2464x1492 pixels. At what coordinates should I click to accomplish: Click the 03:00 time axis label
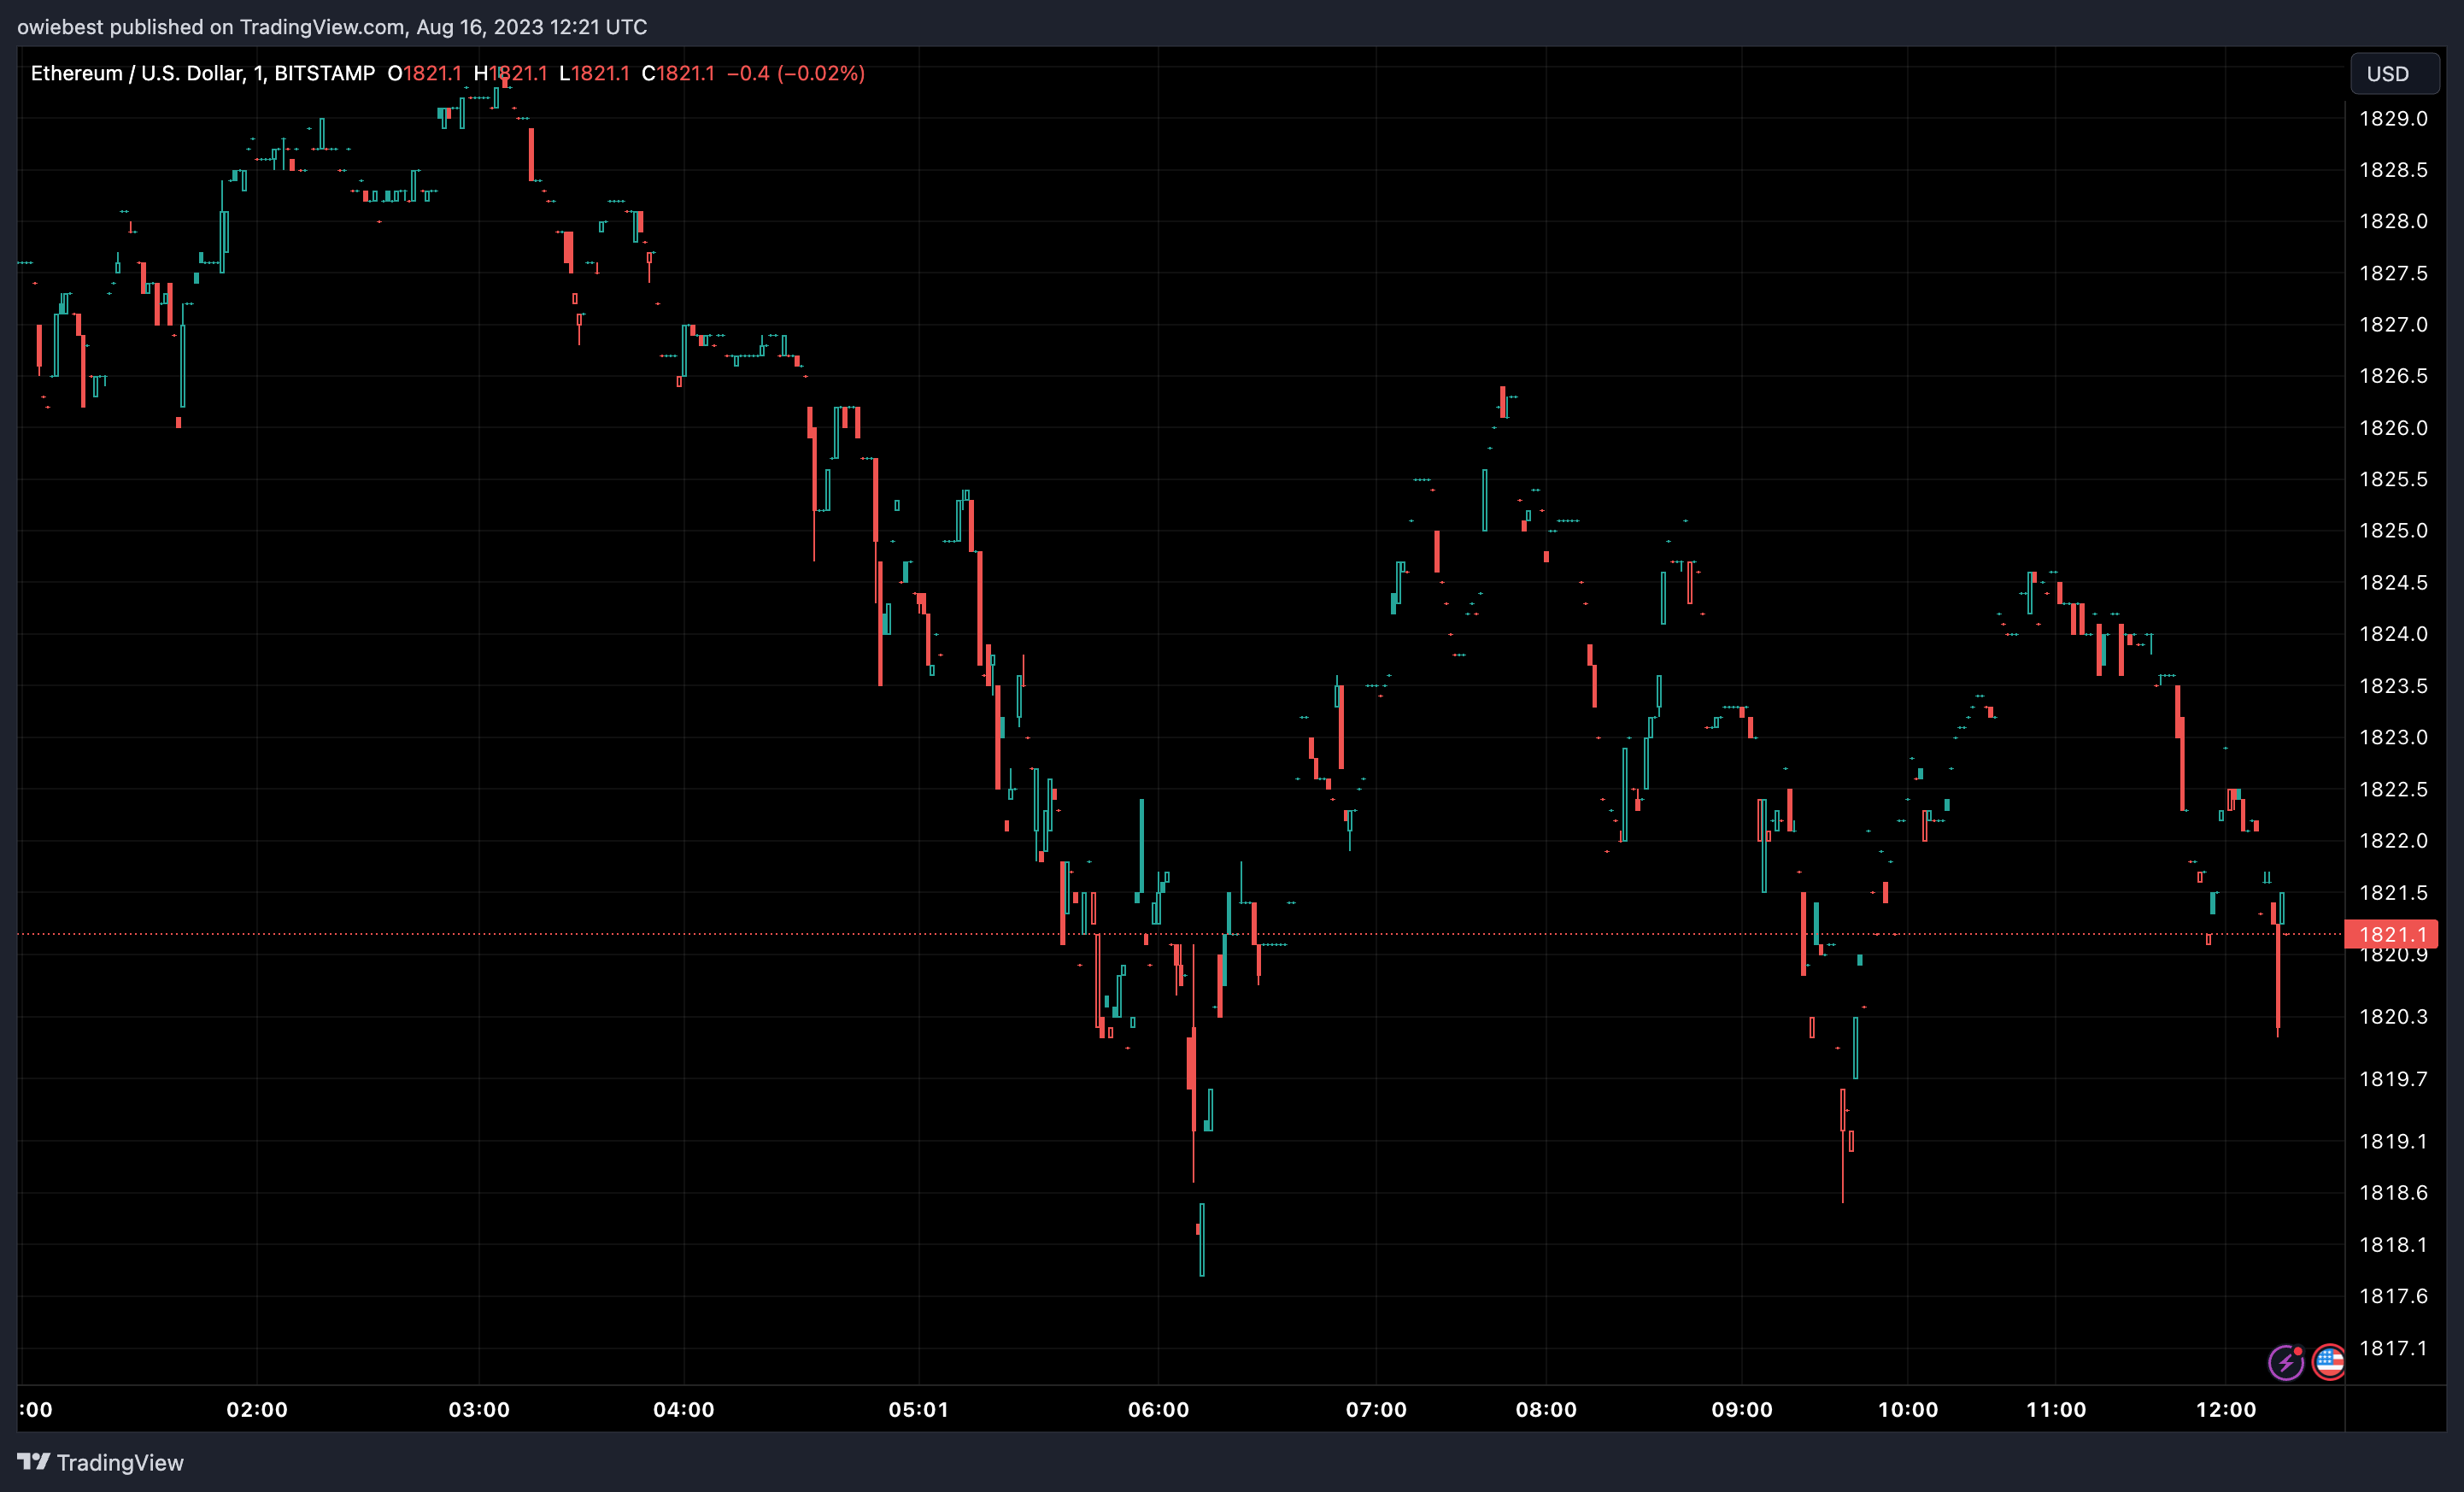[479, 1409]
